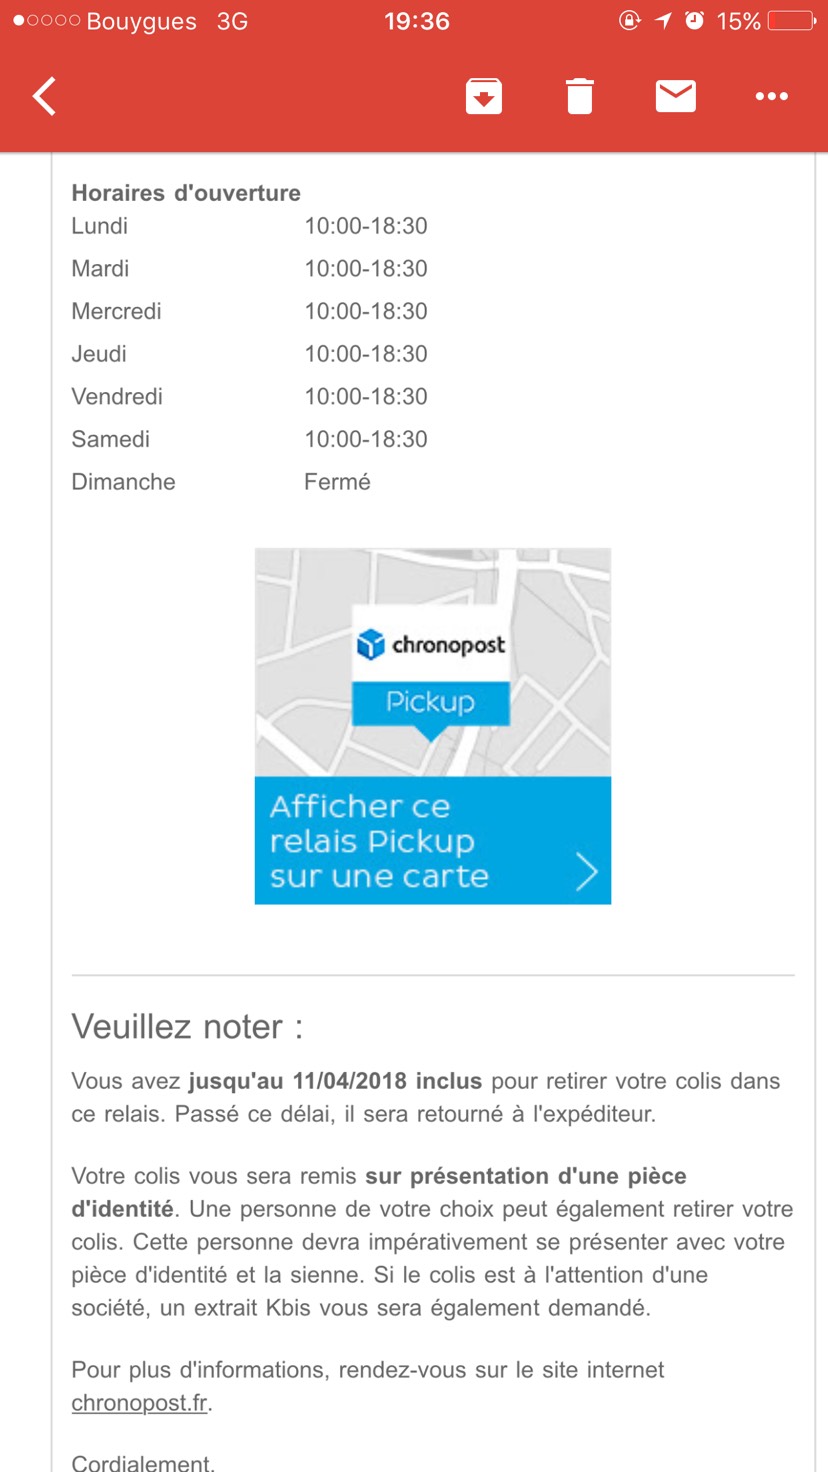
Task: Open the chronopost.fr link
Action: coord(140,1403)
